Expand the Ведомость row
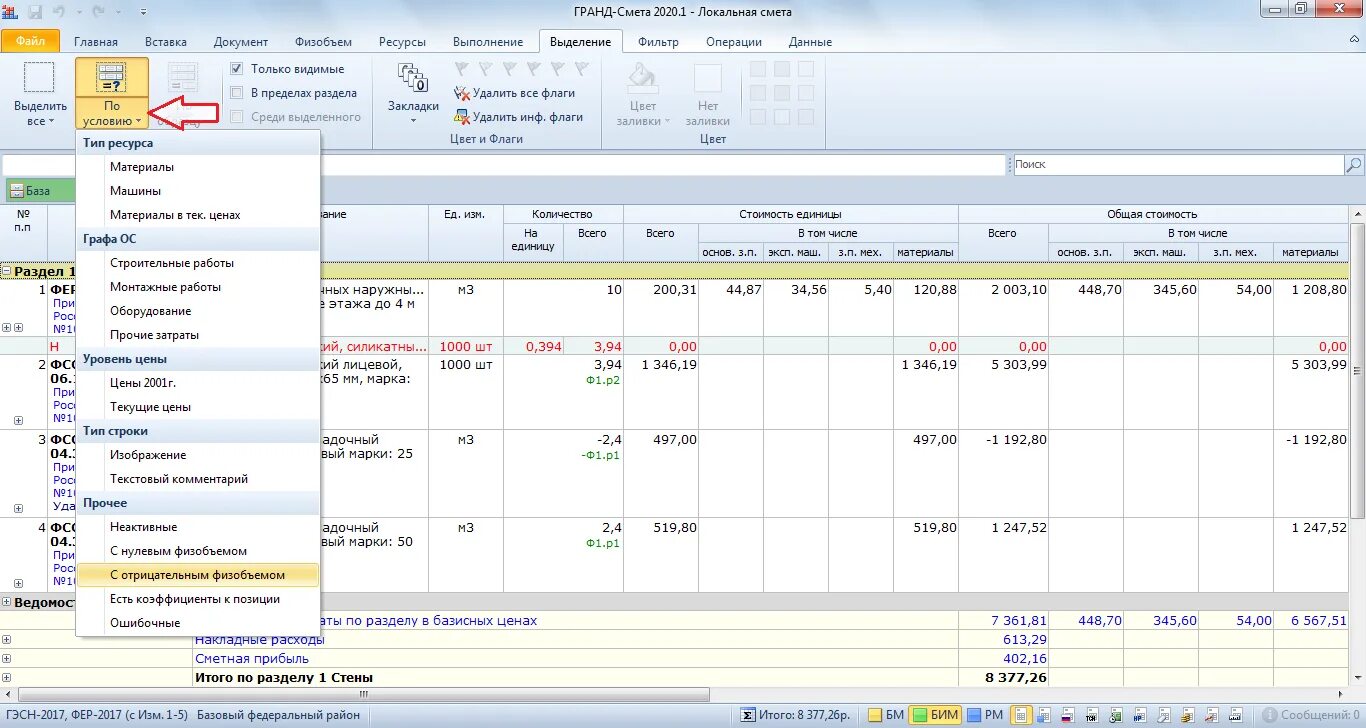Image resolution: width=1366 pixels, height=728 pixels. pos(7,602)
